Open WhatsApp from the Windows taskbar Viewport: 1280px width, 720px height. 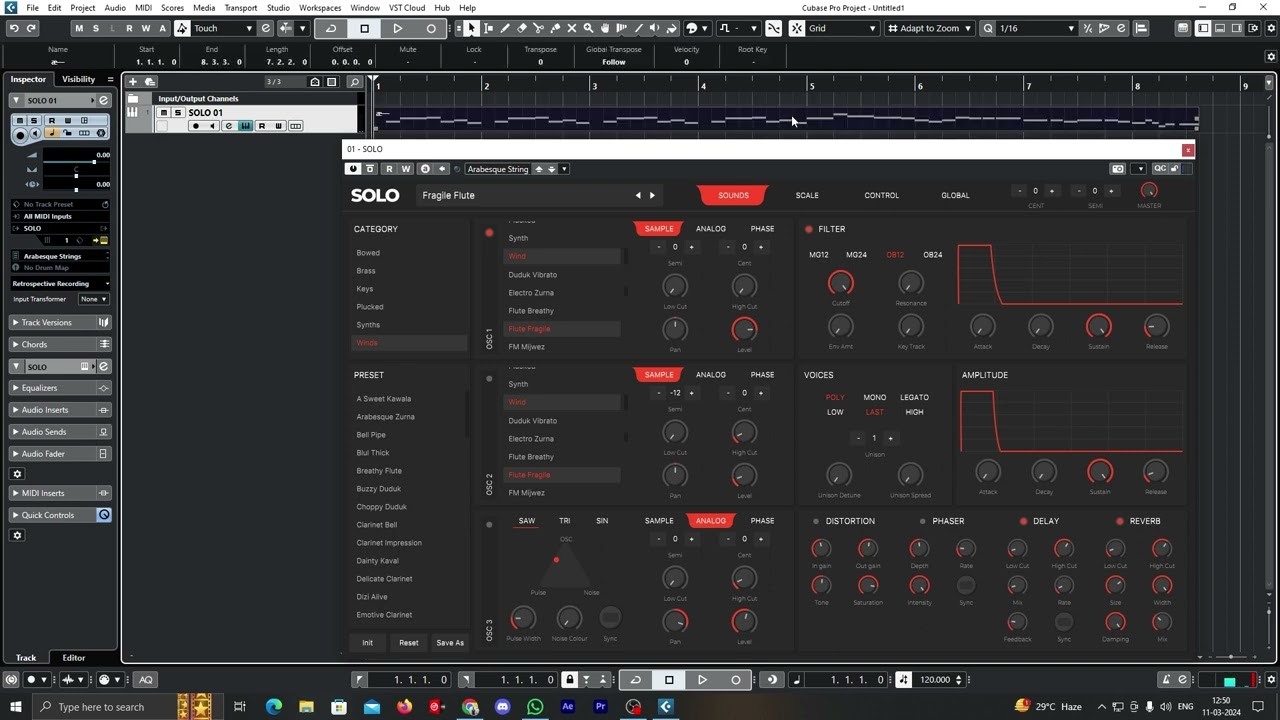coord(535,707)
